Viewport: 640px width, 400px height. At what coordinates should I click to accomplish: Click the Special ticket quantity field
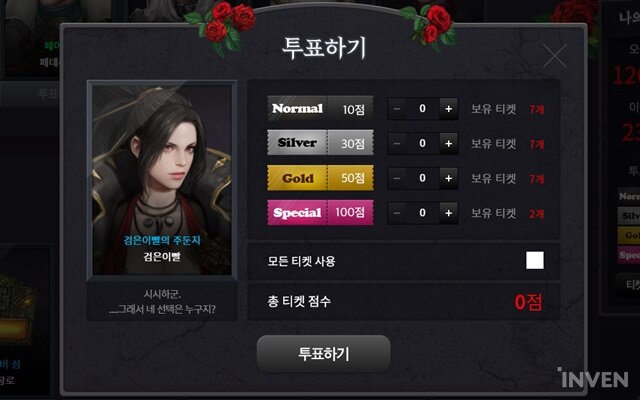pos(422,213)
